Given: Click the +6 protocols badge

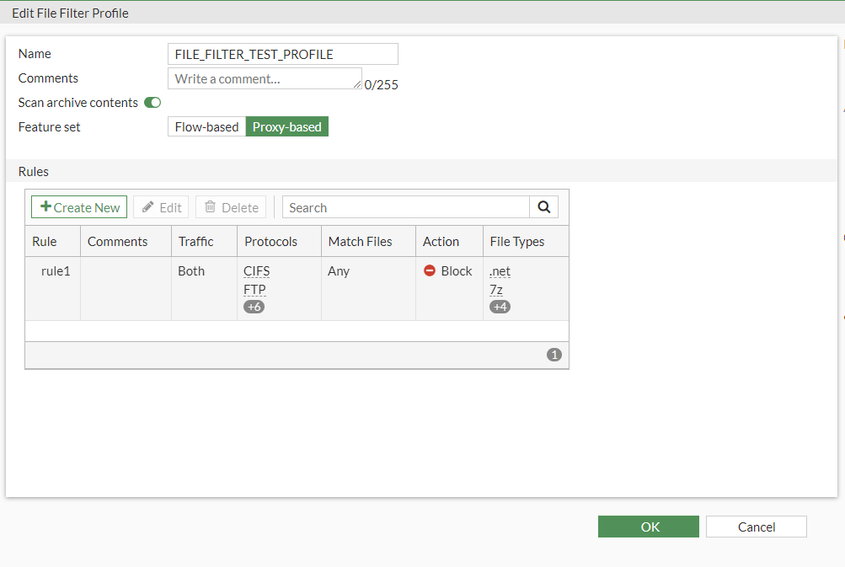Looking at the screenshot, I should point(254,307).
